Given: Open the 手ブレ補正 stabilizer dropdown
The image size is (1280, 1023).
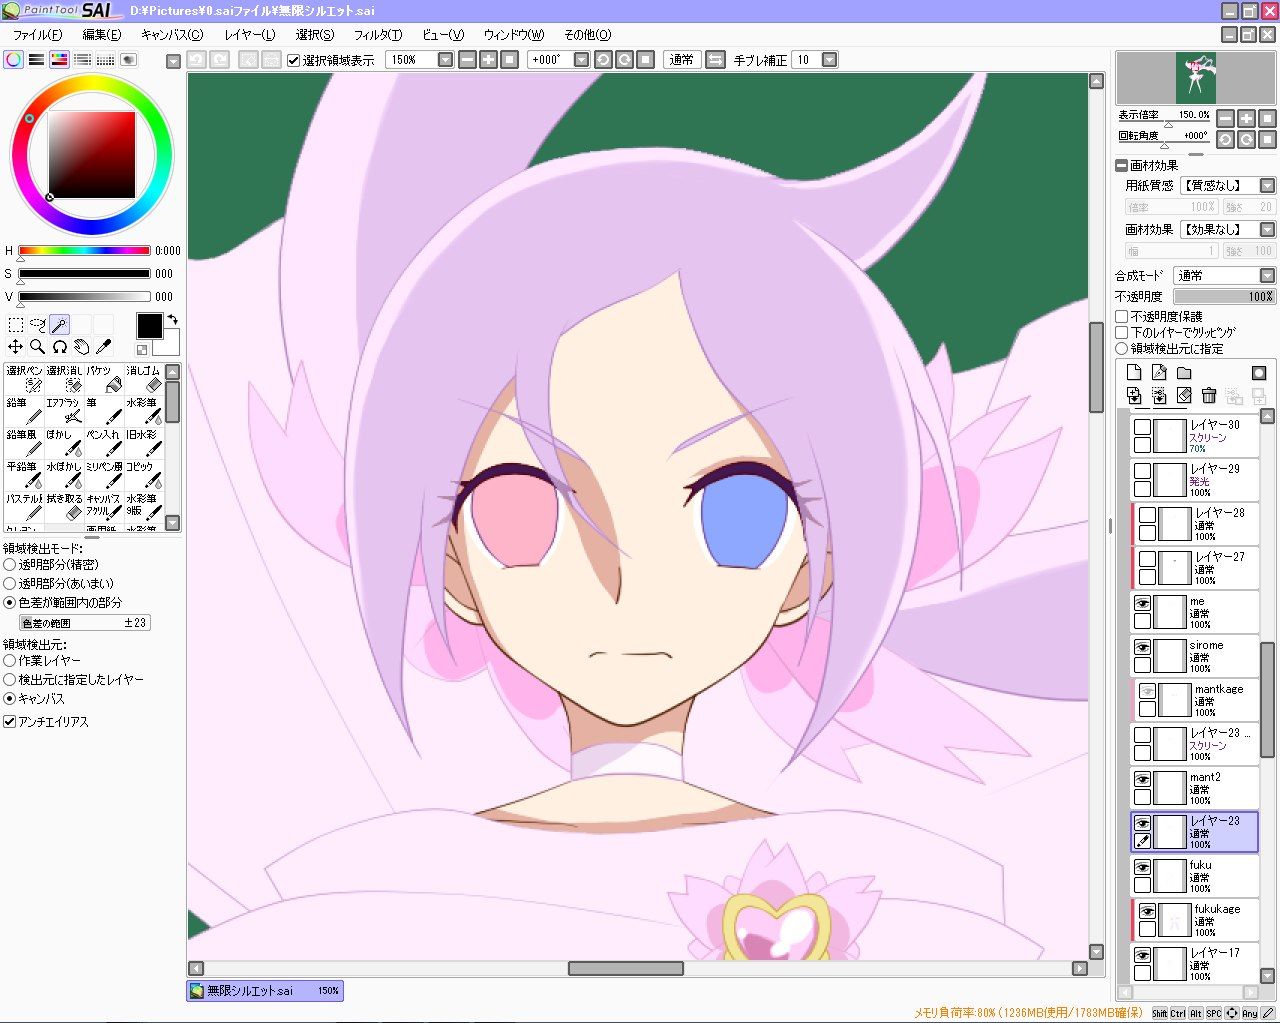Looking at the screenshot, I should tap(829, 60).
